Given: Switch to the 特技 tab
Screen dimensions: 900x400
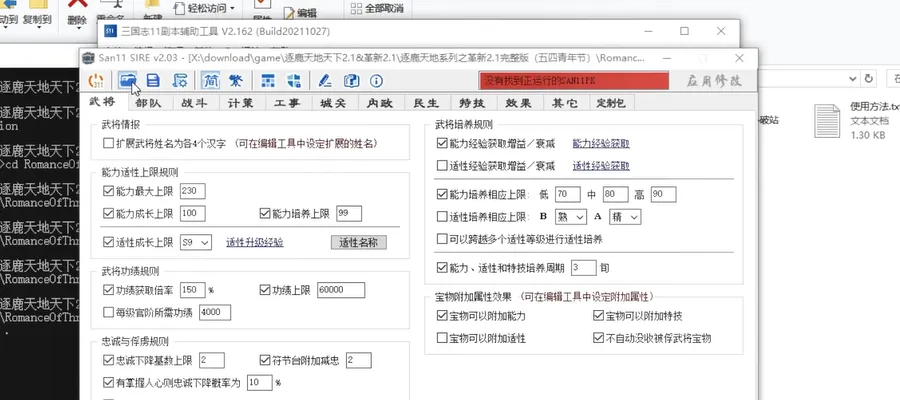Looking at the screenshot, I should coord(472,103).
